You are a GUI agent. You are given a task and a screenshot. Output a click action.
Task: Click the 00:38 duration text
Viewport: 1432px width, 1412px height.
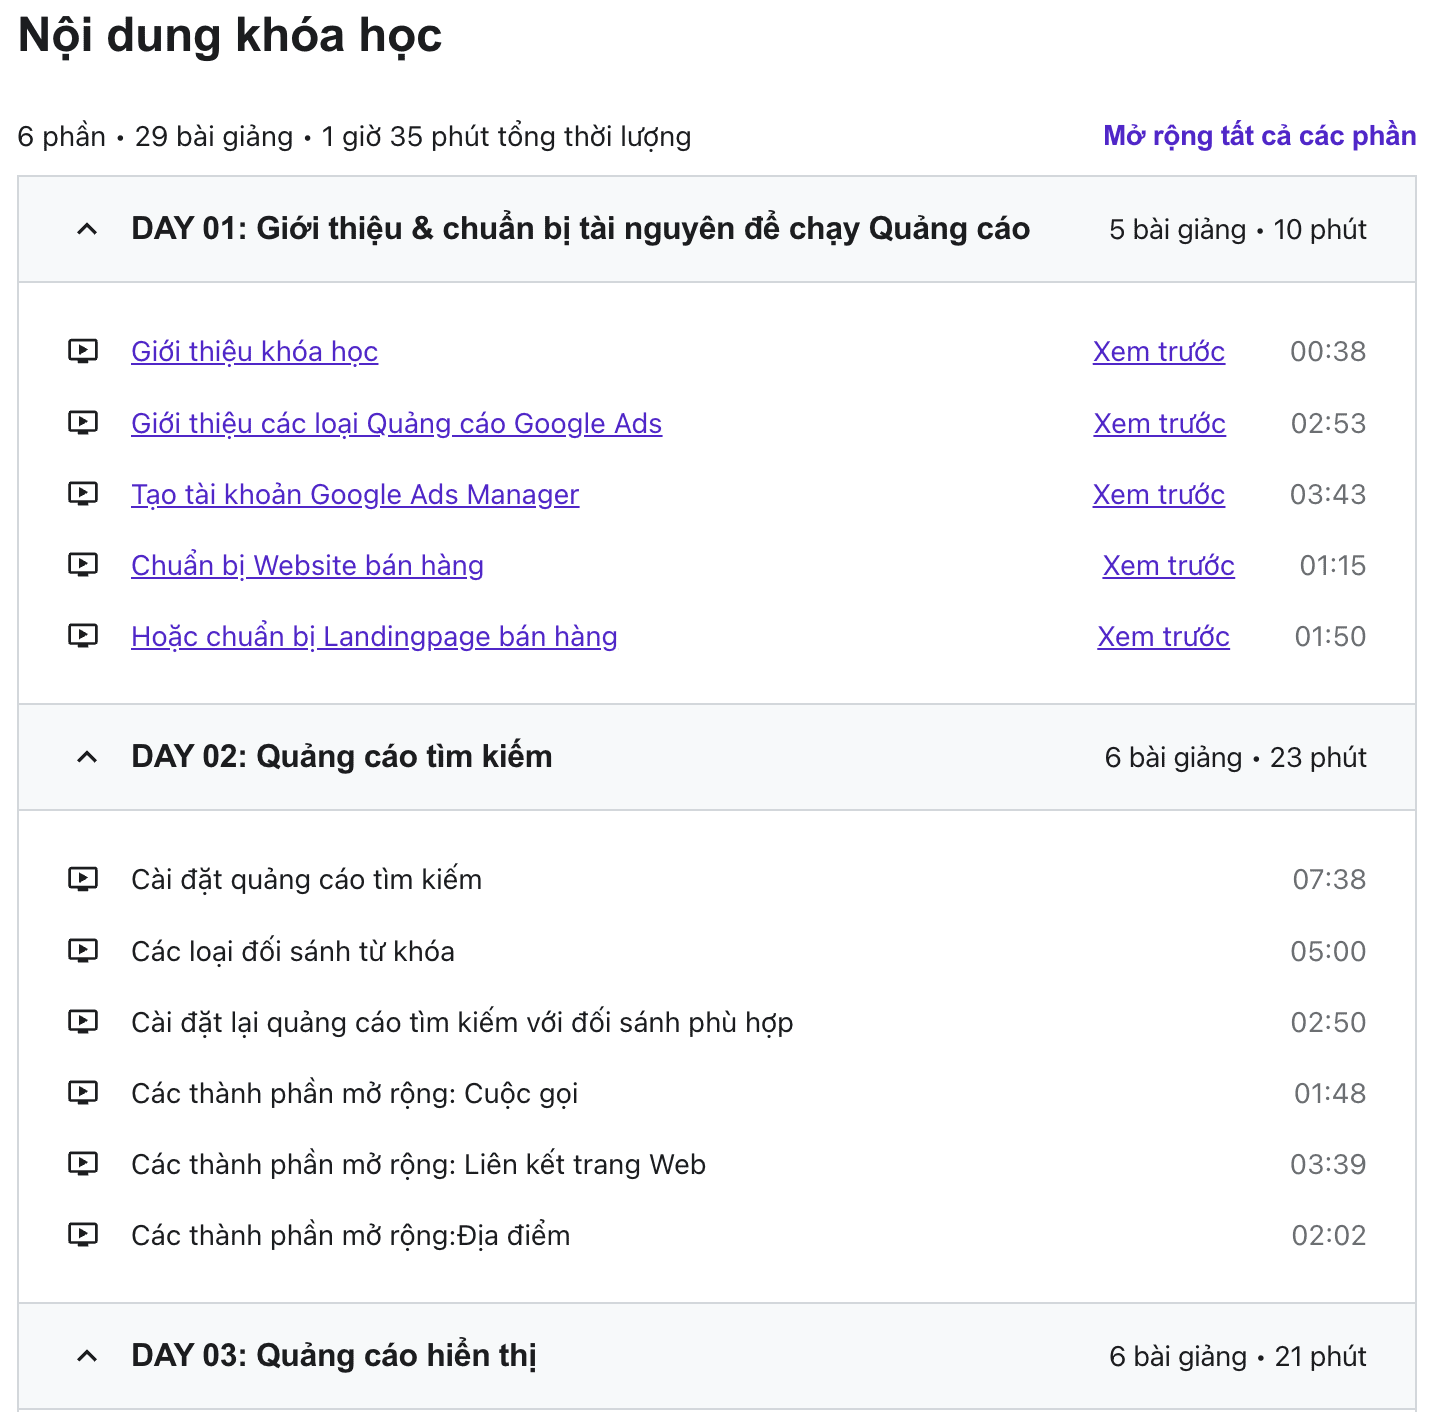1328,352
